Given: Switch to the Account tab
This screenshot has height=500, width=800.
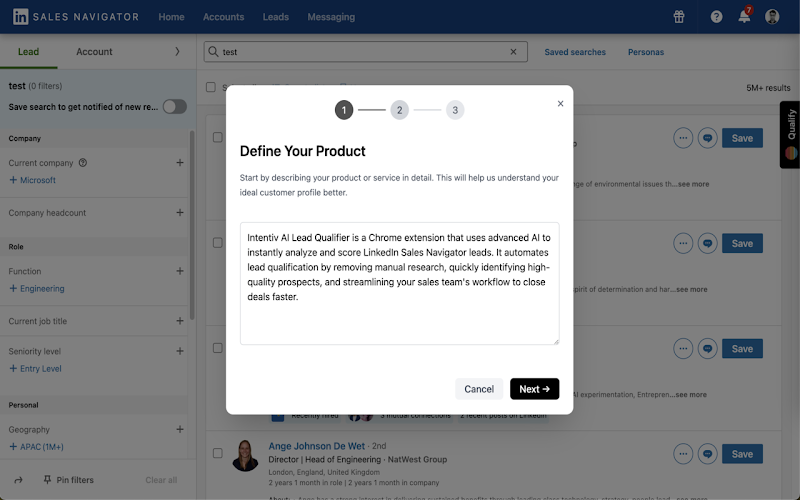Looking at the screenshot, I should point(94,52).
